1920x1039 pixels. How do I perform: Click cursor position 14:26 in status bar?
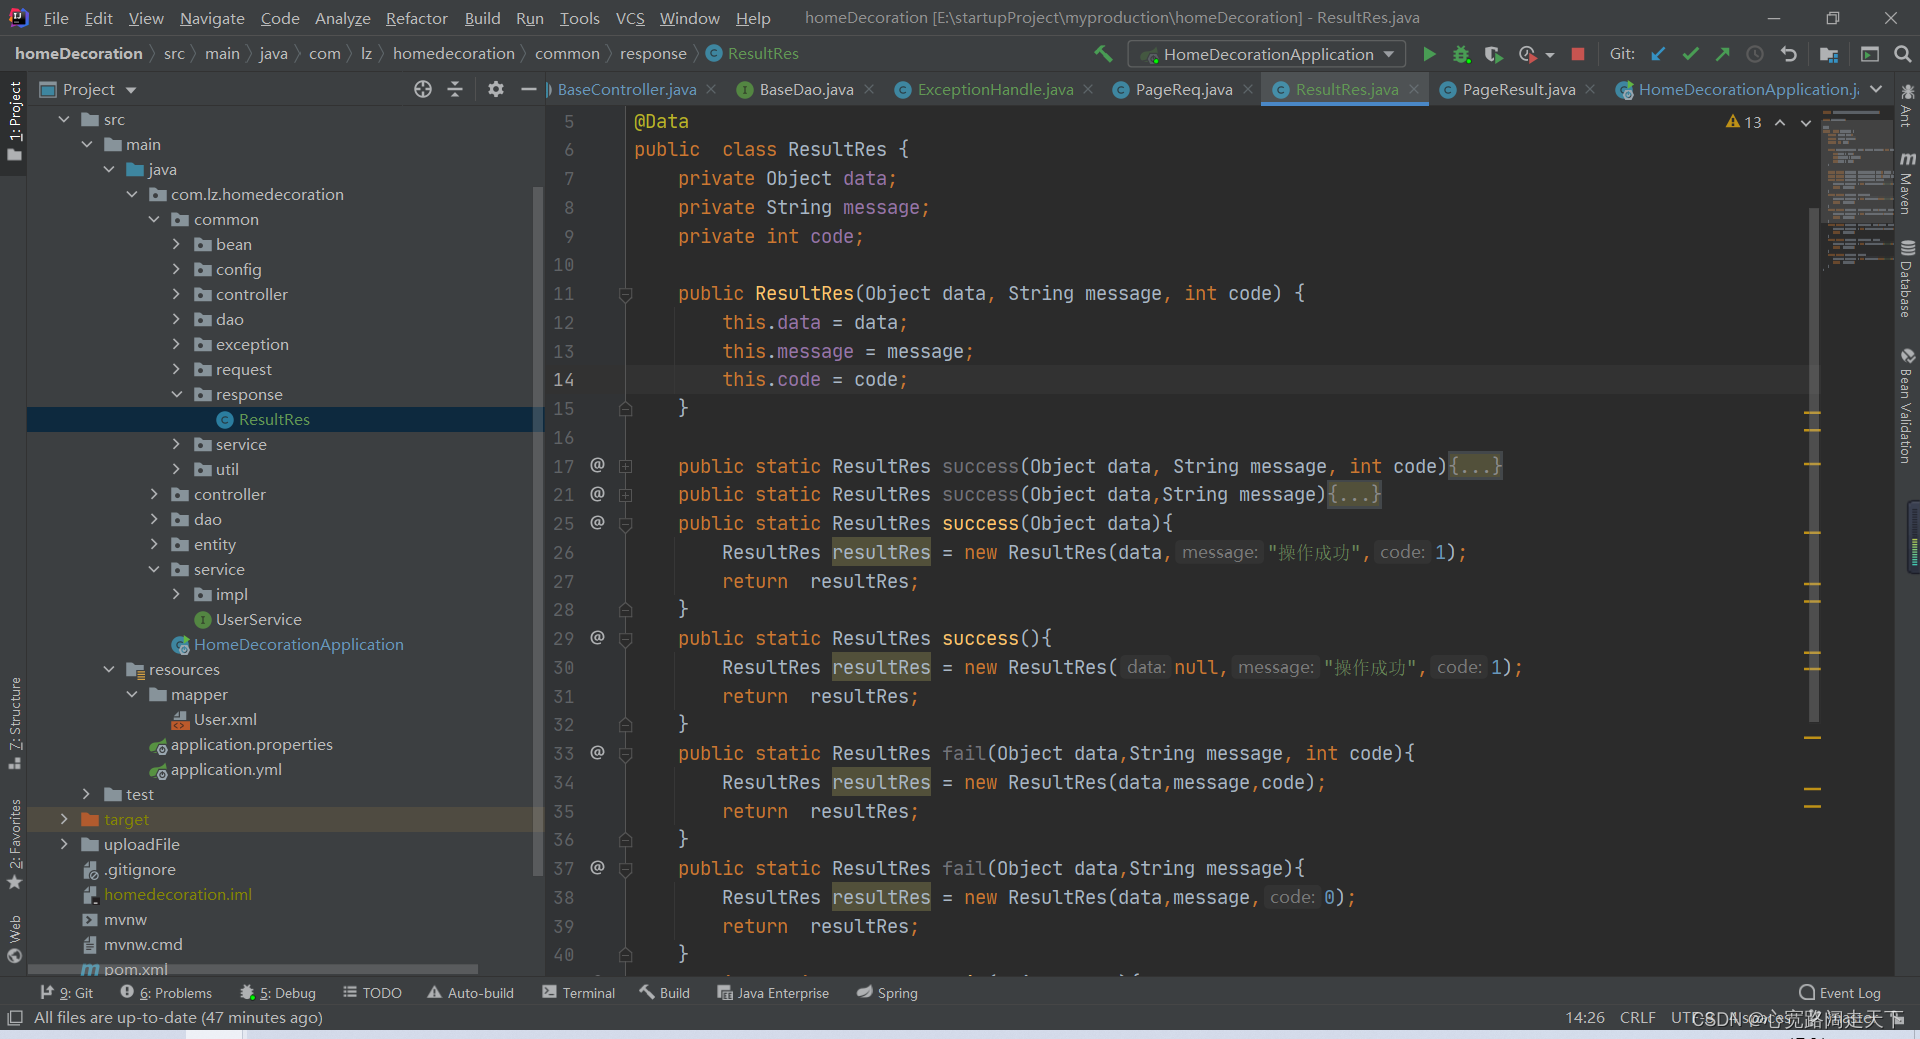coord(1585,1017)
